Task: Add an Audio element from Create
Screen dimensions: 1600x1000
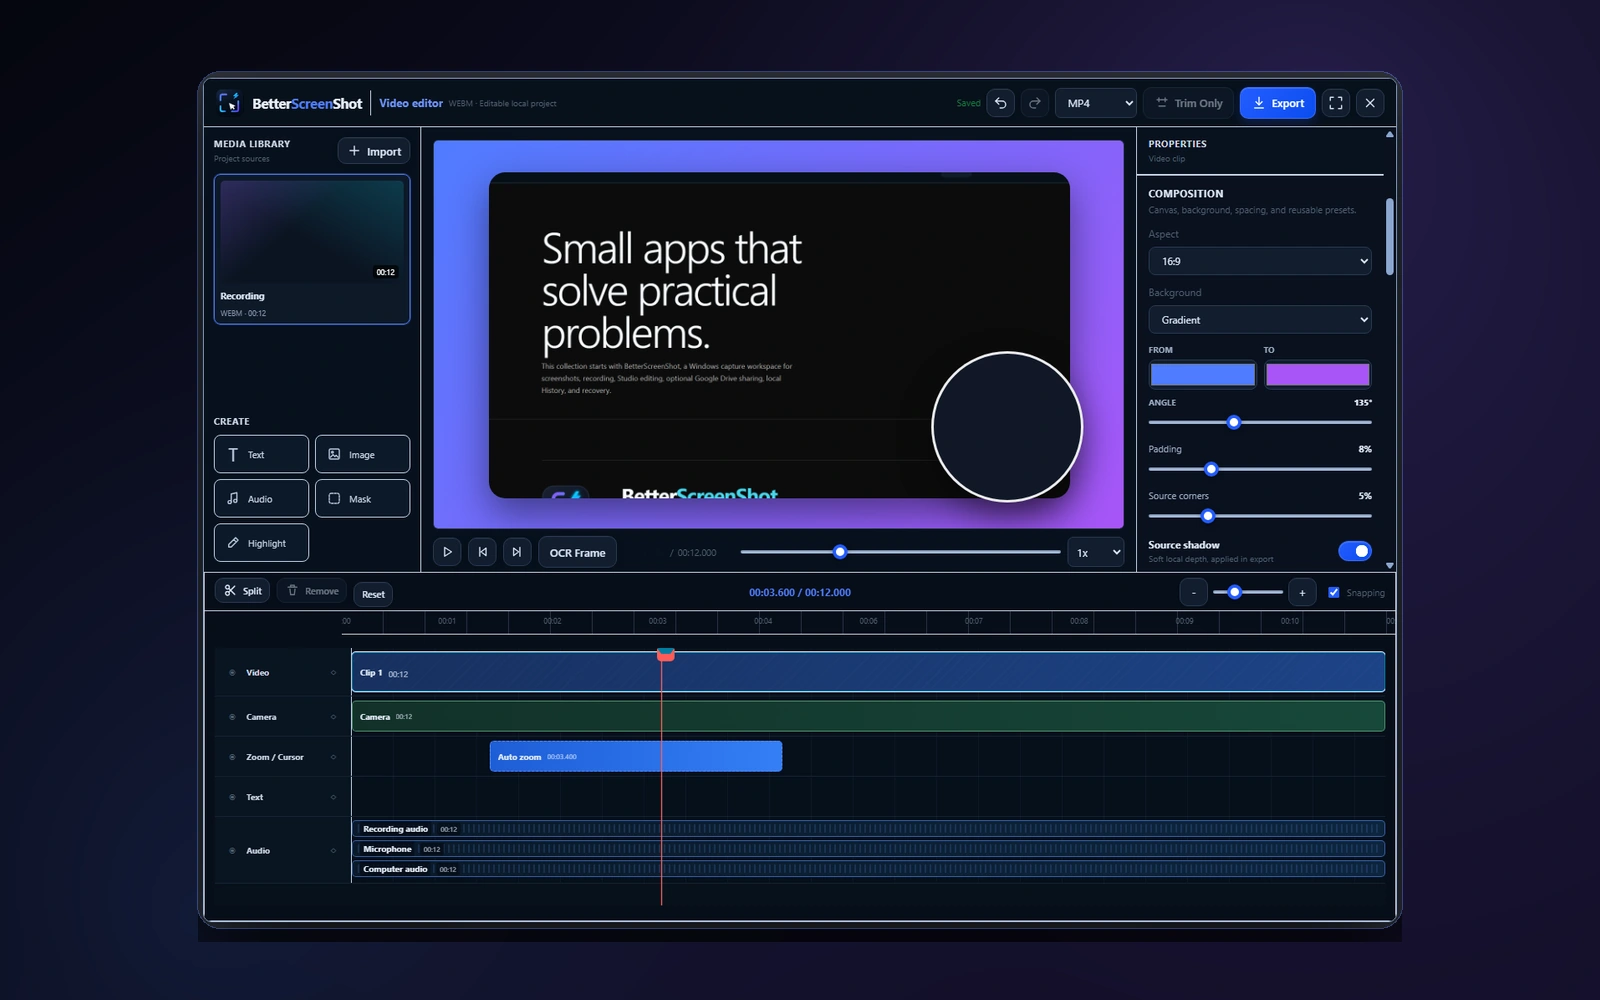Action: [x=261, y=498]
